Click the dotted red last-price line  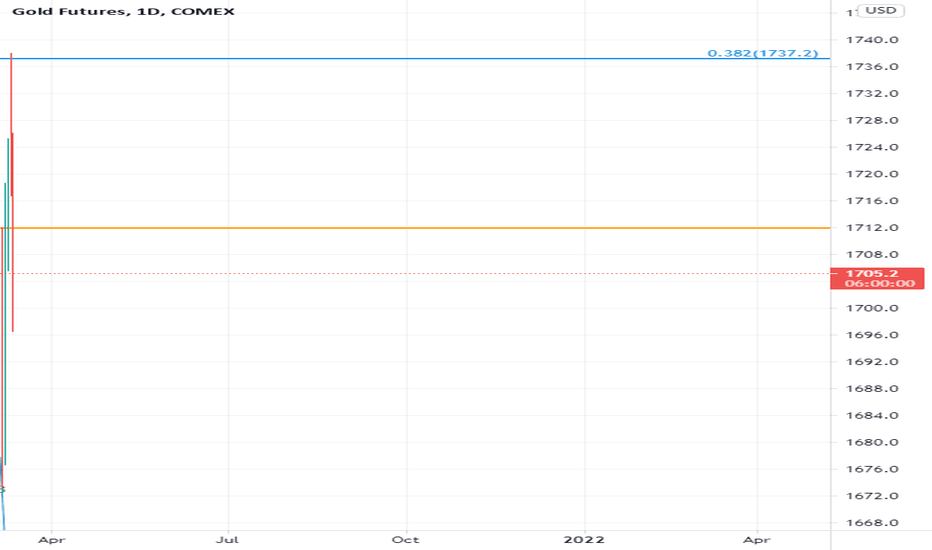click(x=415, y=274)
